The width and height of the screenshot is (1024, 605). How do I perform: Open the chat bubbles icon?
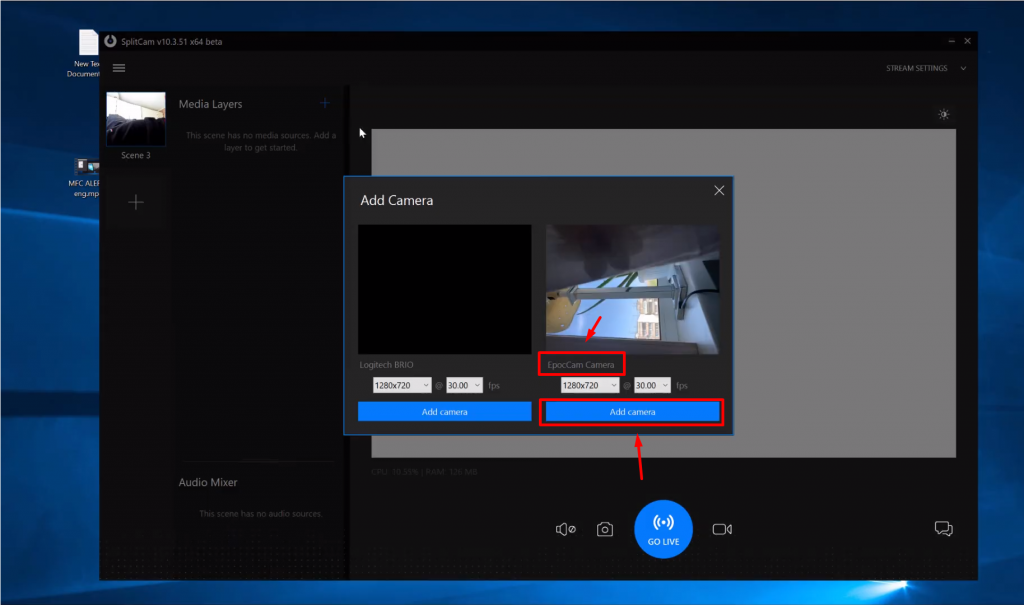(x=944, y=529)
